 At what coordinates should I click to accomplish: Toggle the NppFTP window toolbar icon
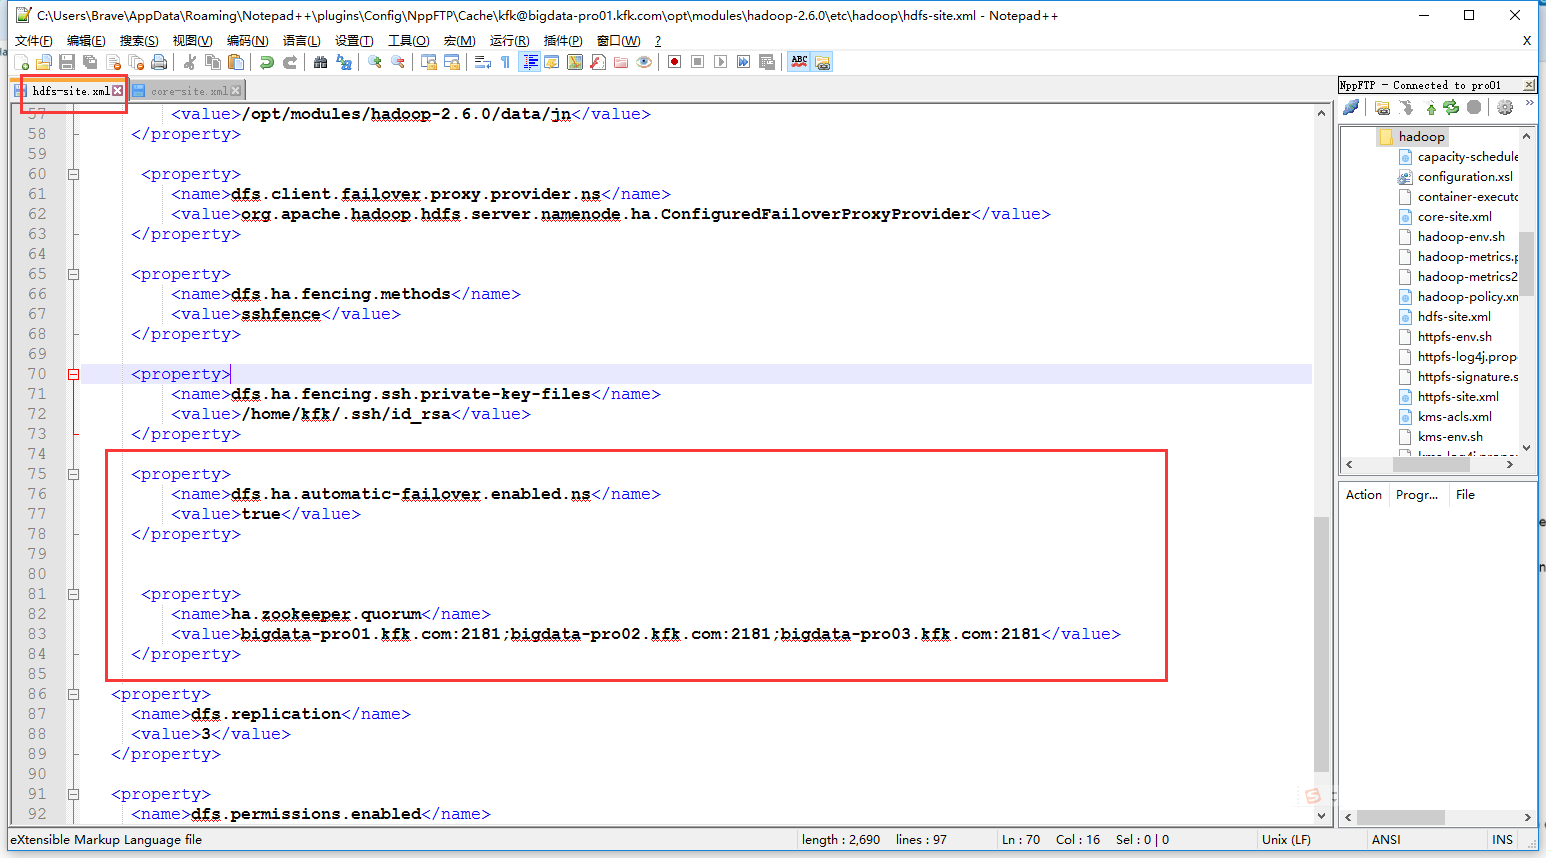[x=822, y=62]
